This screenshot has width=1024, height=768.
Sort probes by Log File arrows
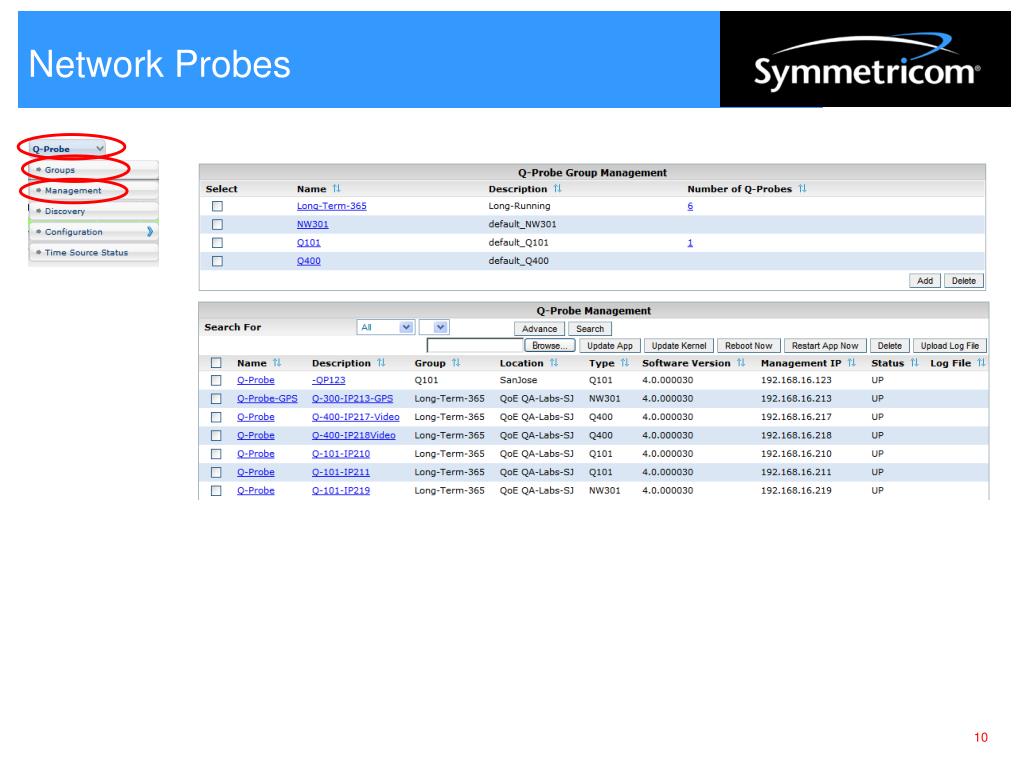tap(981, 363)
